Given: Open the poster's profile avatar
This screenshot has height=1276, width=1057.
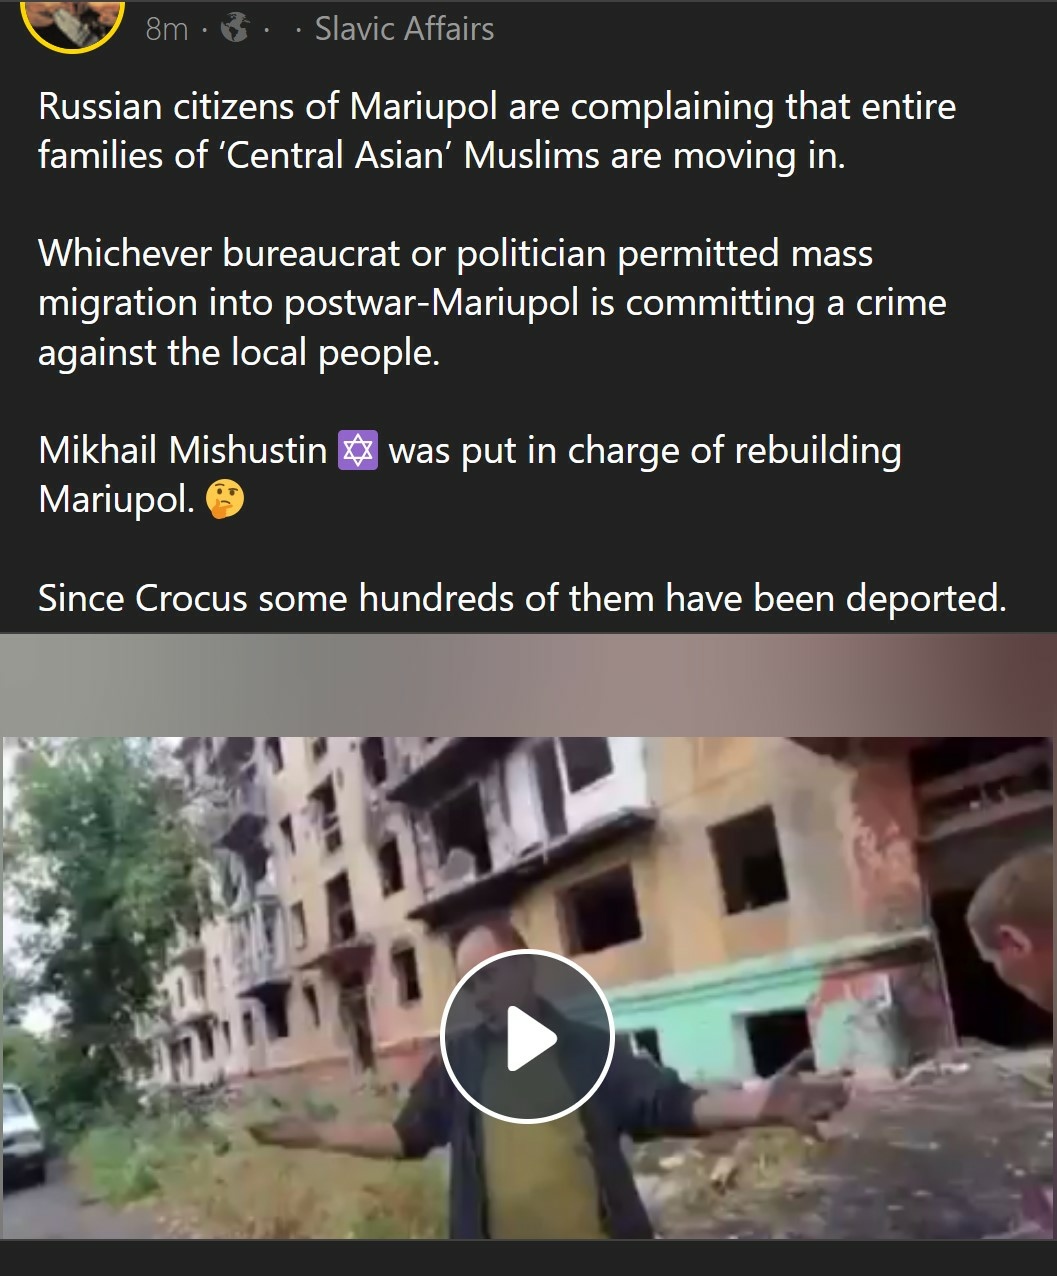Looking at the screenshot, I should tap(72, 20).
